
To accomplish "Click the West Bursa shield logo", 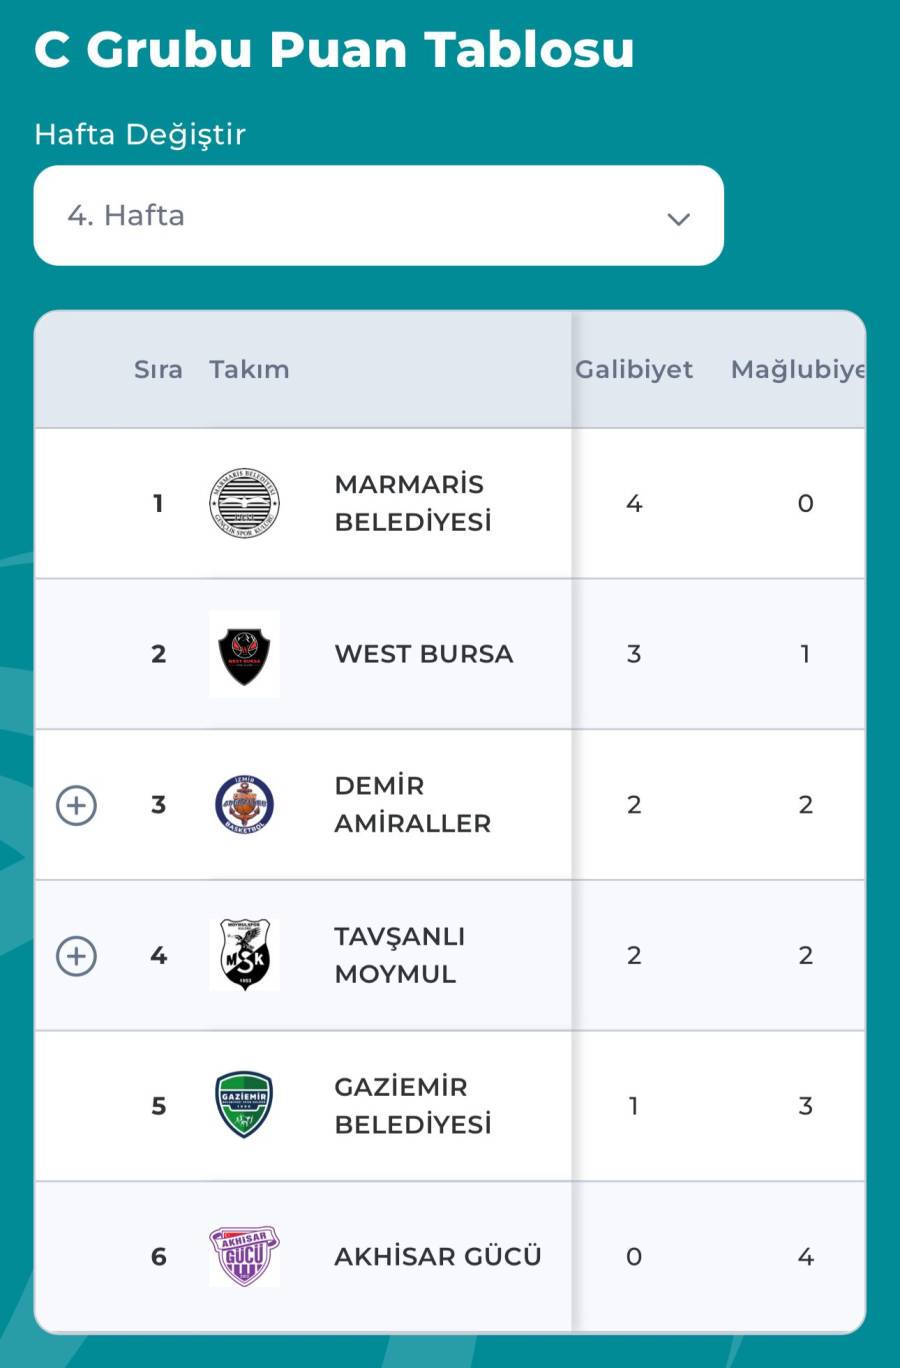I will [x=244, y=654].
